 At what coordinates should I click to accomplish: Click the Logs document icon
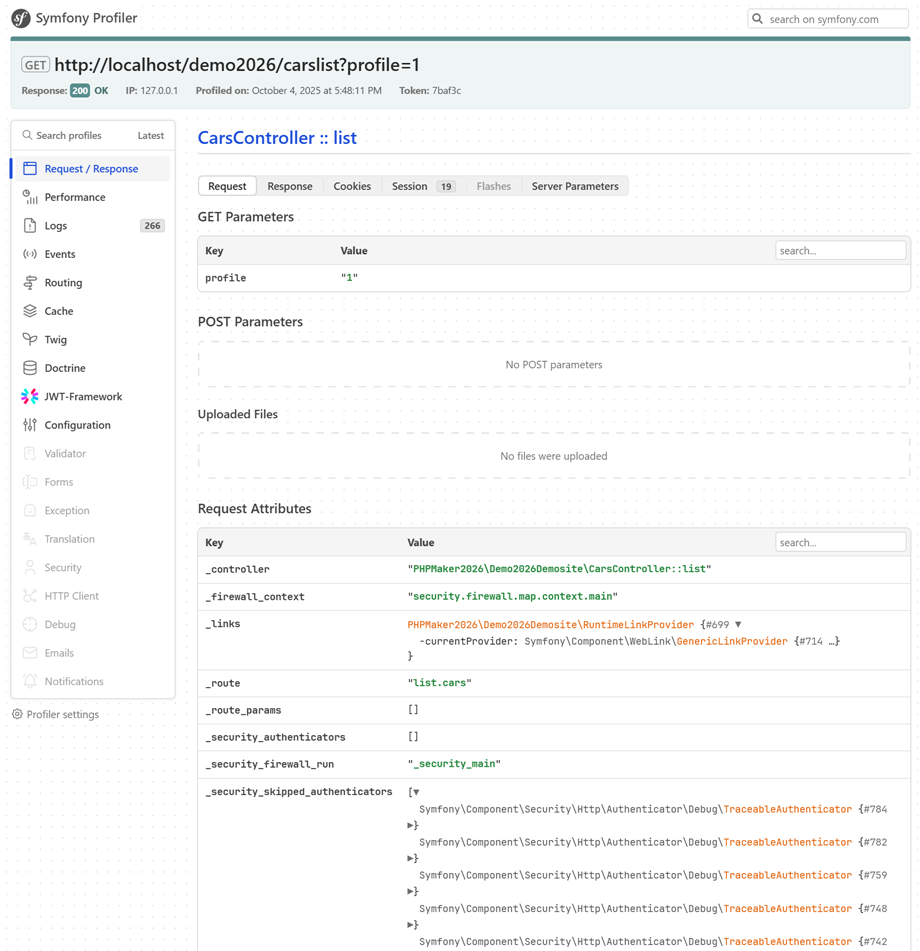pos(30,226)
